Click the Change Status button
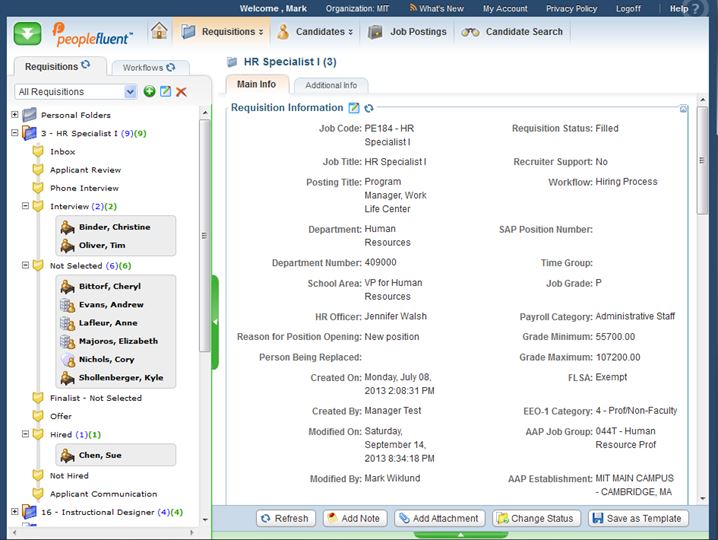 534,518
